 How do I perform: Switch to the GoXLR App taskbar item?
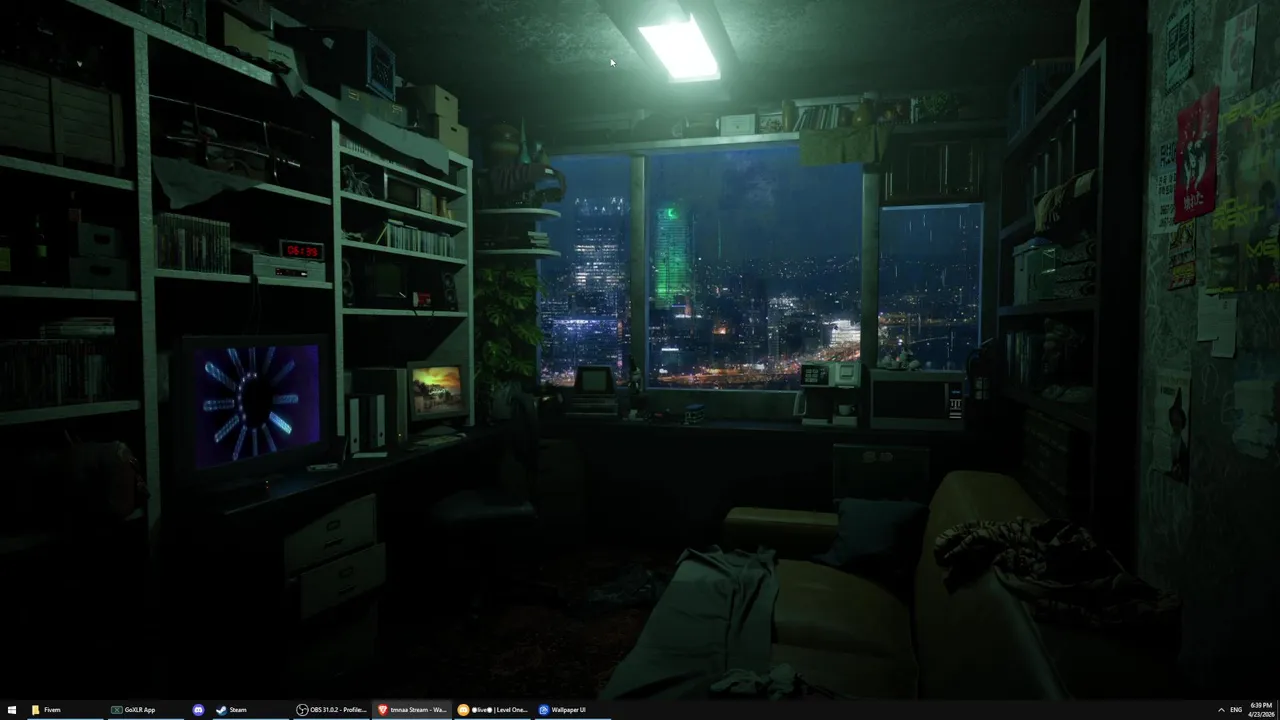pyautogui.click(x=145, y=710)
